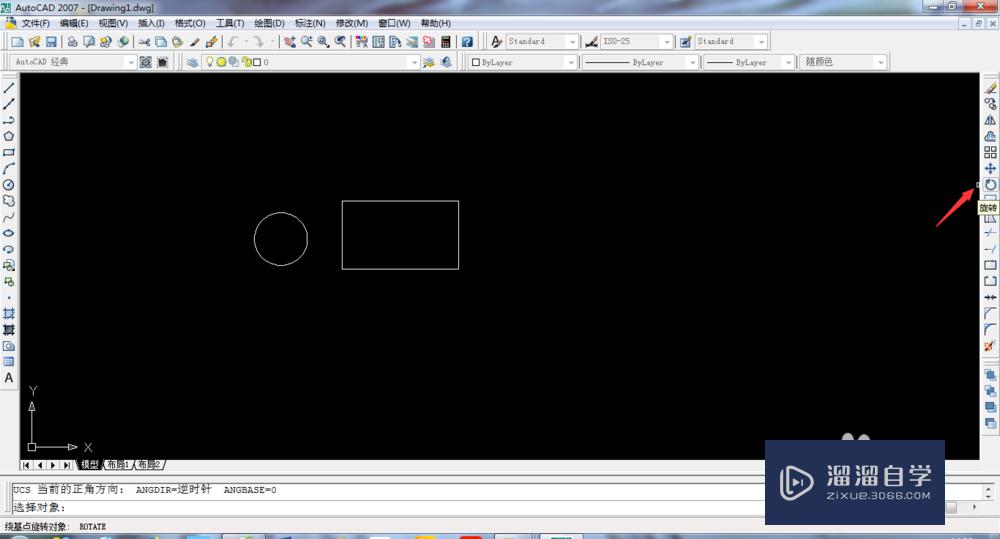Open the layer list dropdown

point(415,62)
